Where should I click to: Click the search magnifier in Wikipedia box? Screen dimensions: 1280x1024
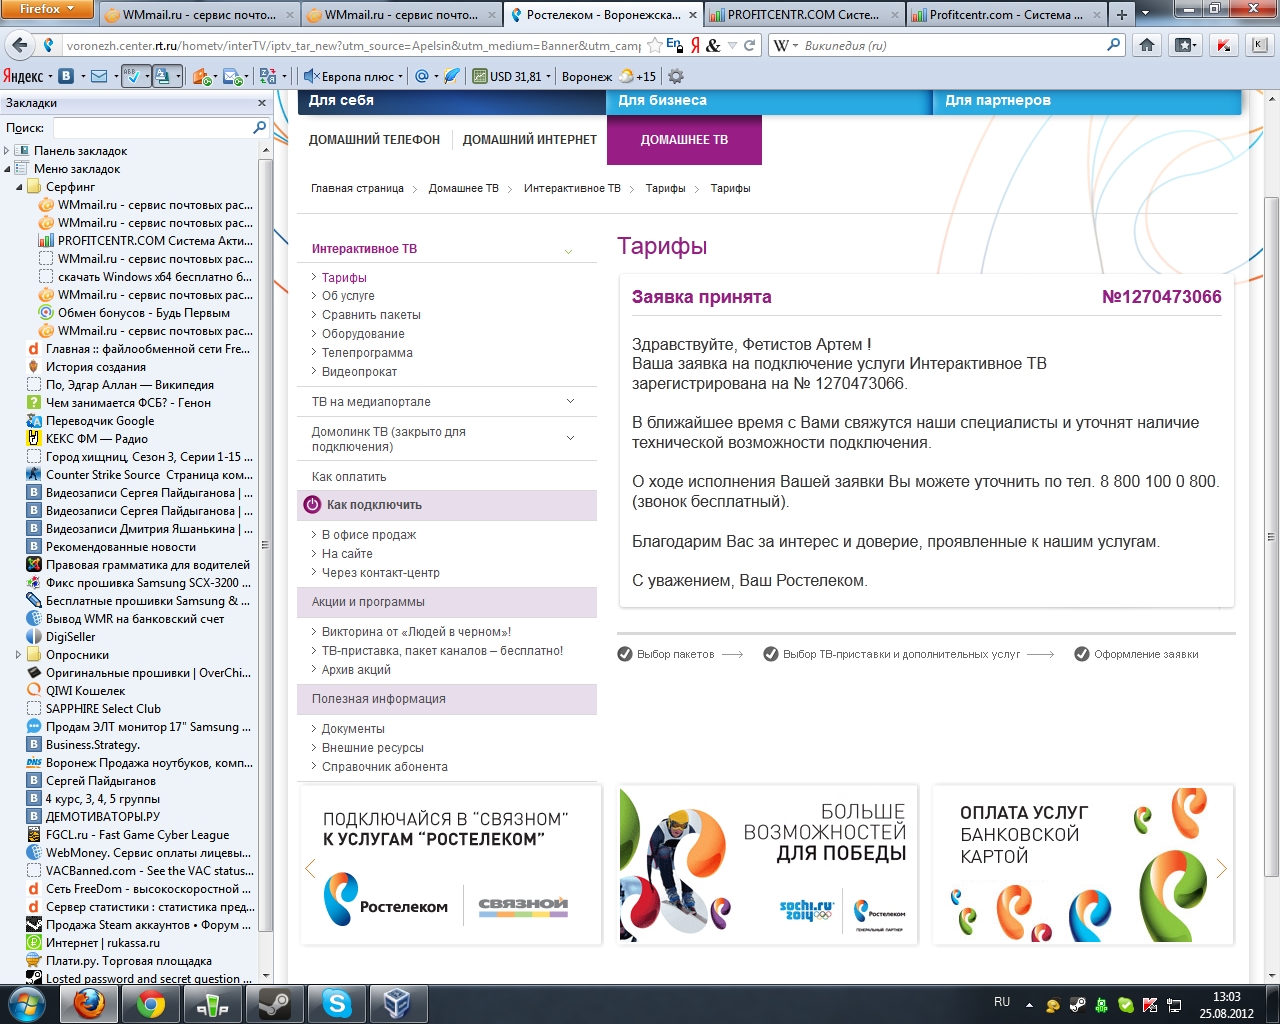(x=1114, y=45)
